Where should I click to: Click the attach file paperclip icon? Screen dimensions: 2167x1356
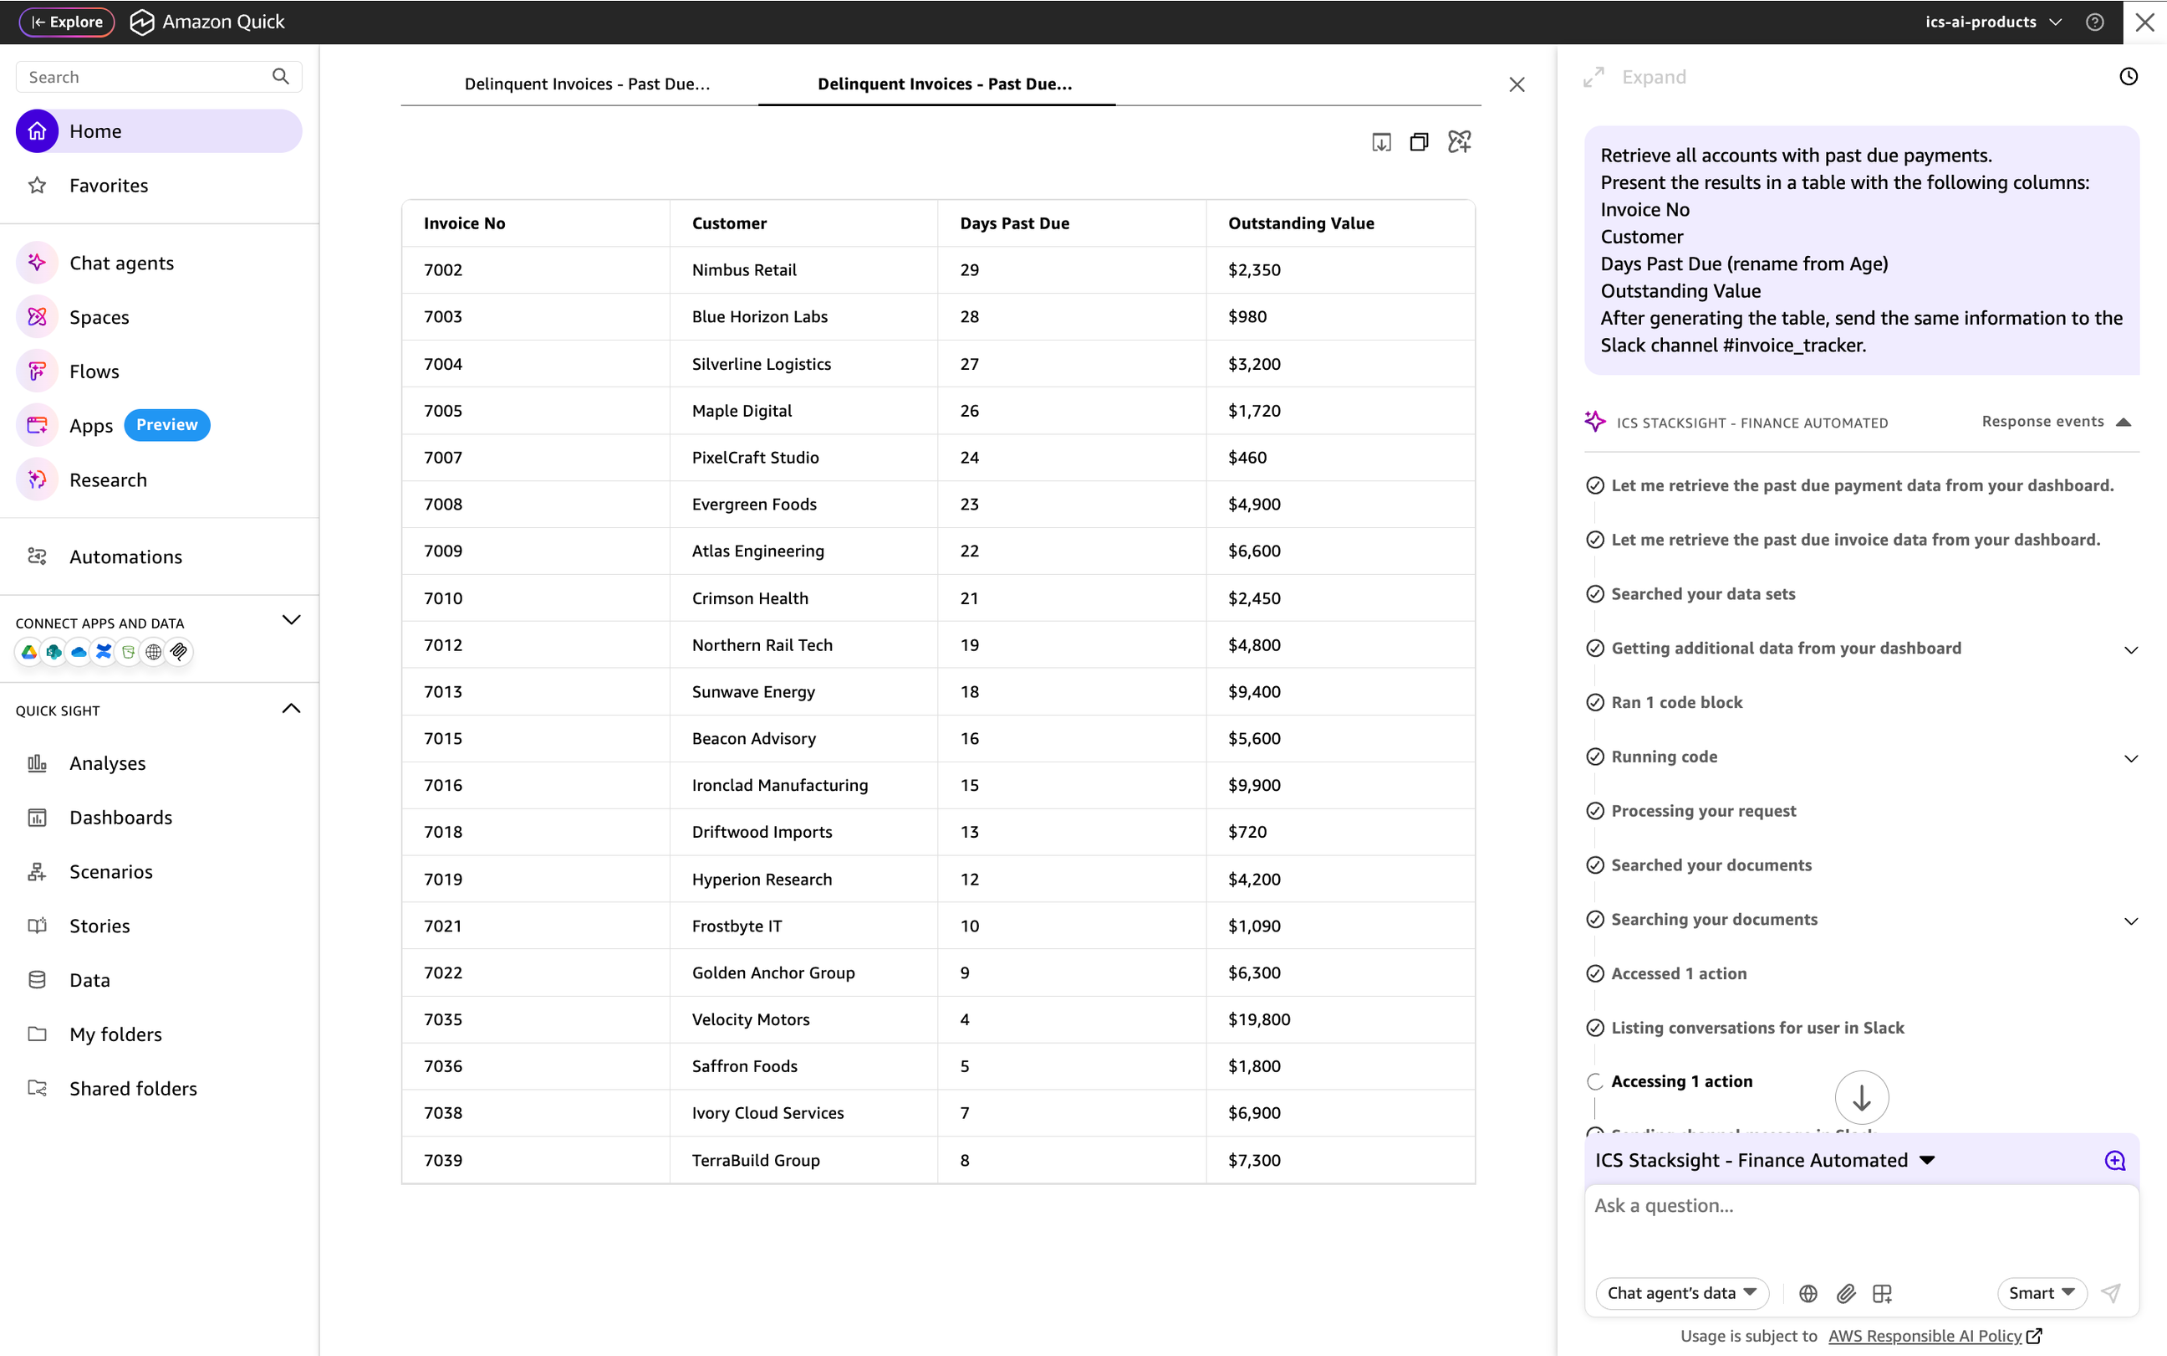tap(1846, 1293)
